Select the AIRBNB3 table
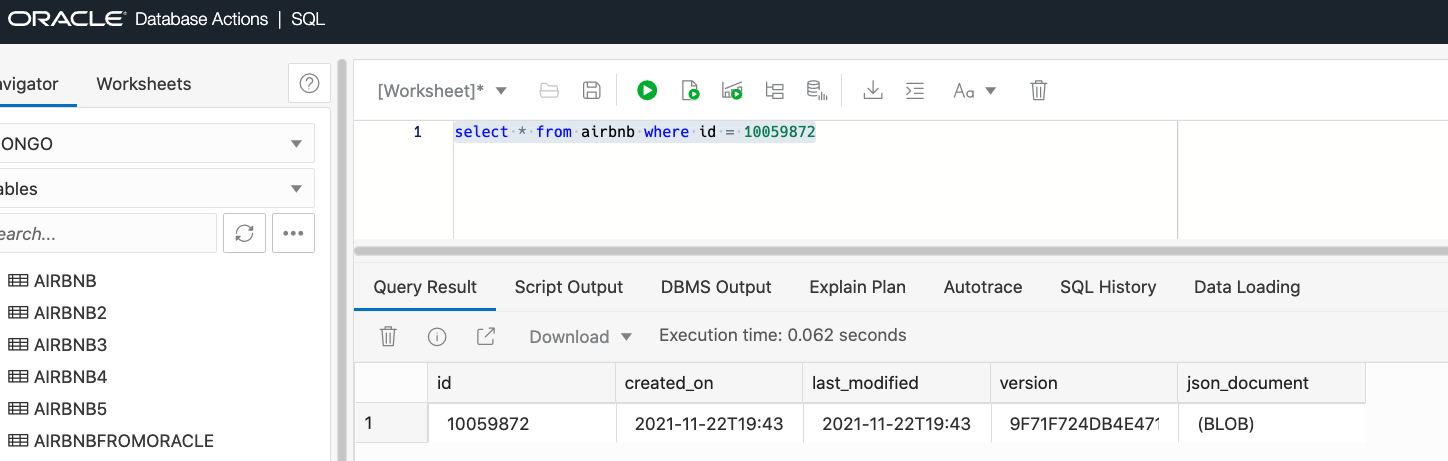The width and height of the screenshot is (1448, 461). point(70,345)
